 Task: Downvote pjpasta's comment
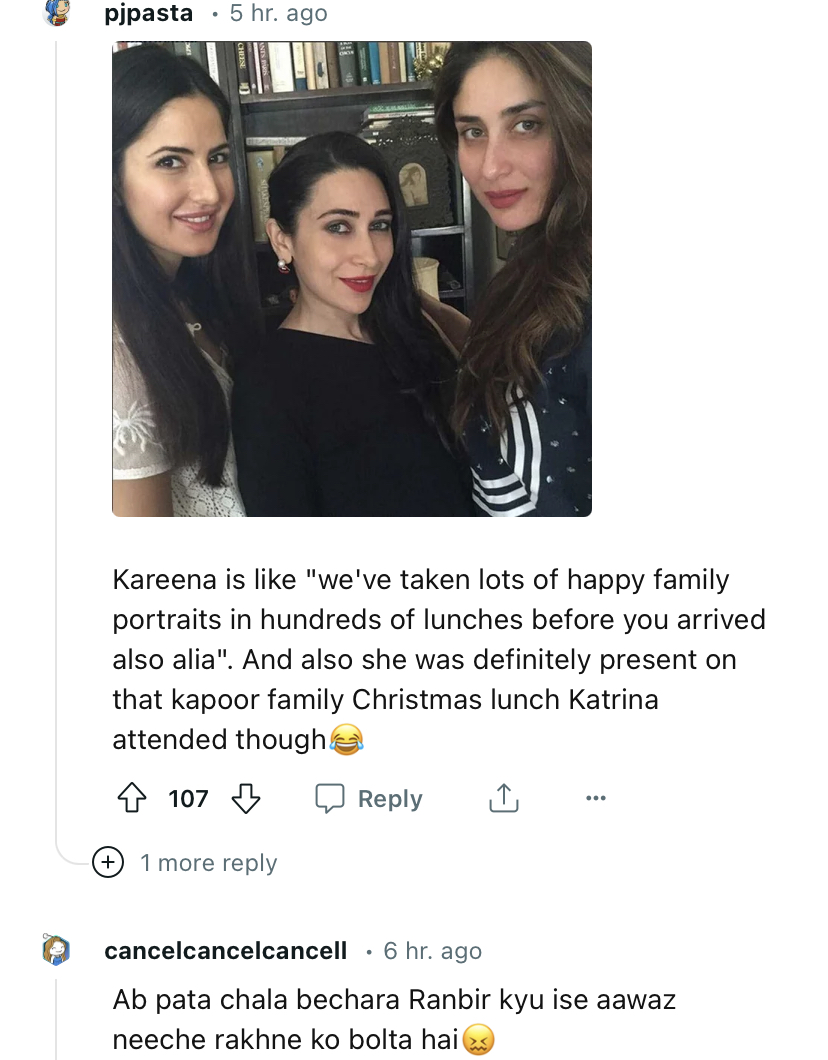[x=246, y=798]
